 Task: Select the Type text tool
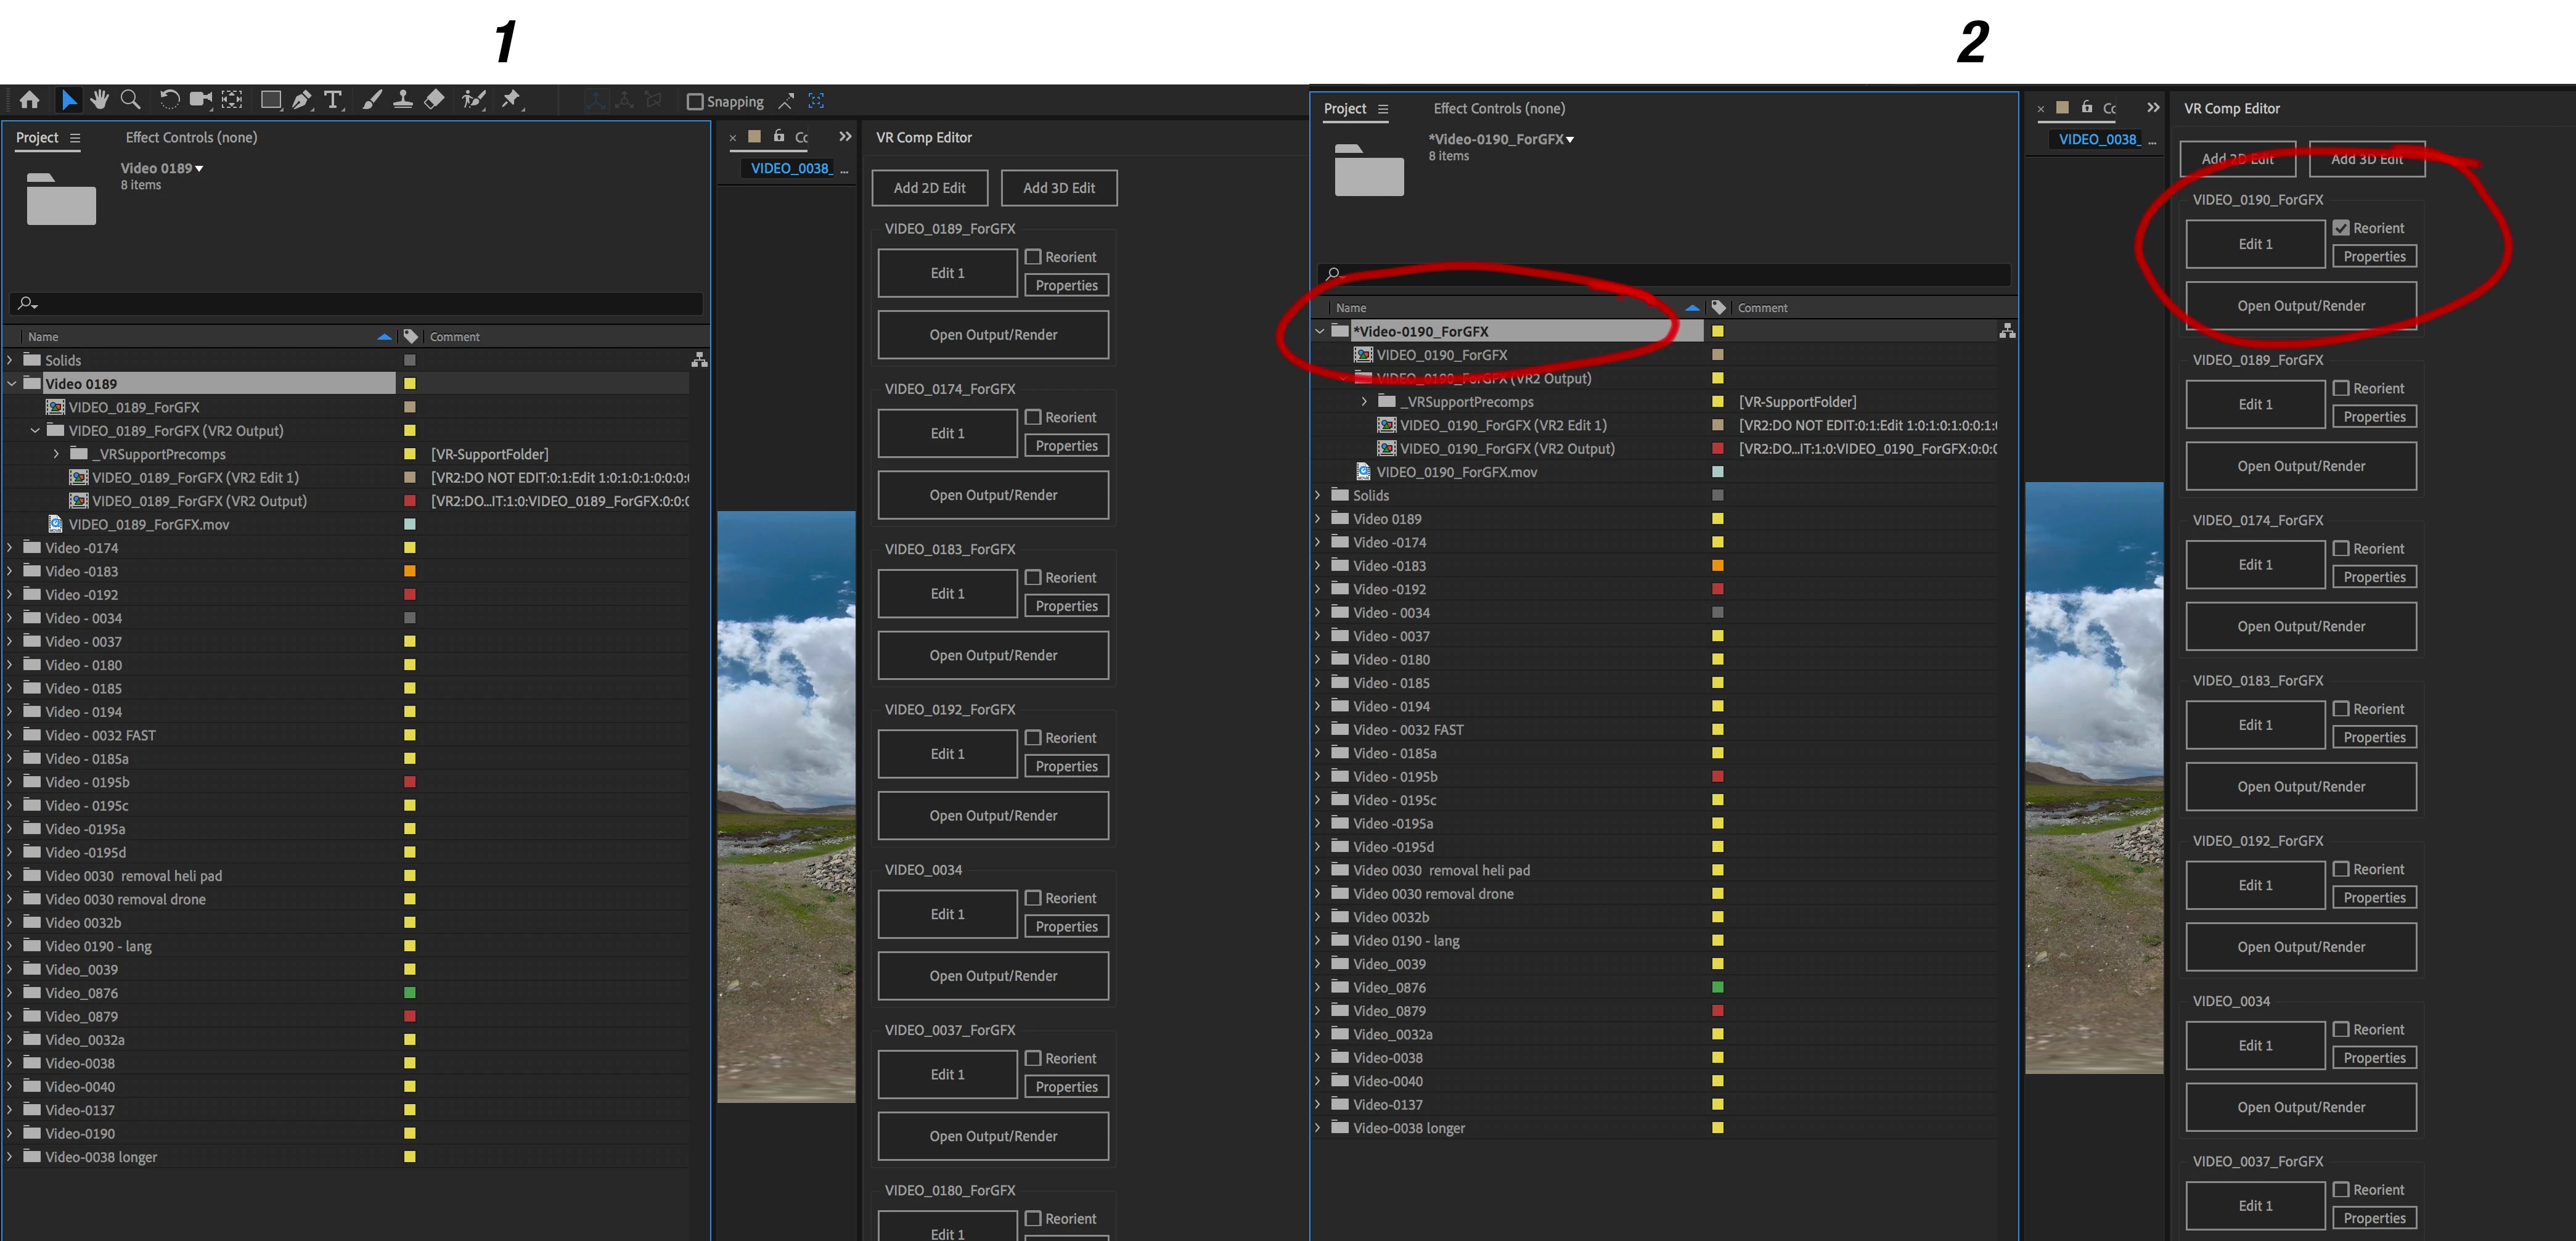point(333,100)
